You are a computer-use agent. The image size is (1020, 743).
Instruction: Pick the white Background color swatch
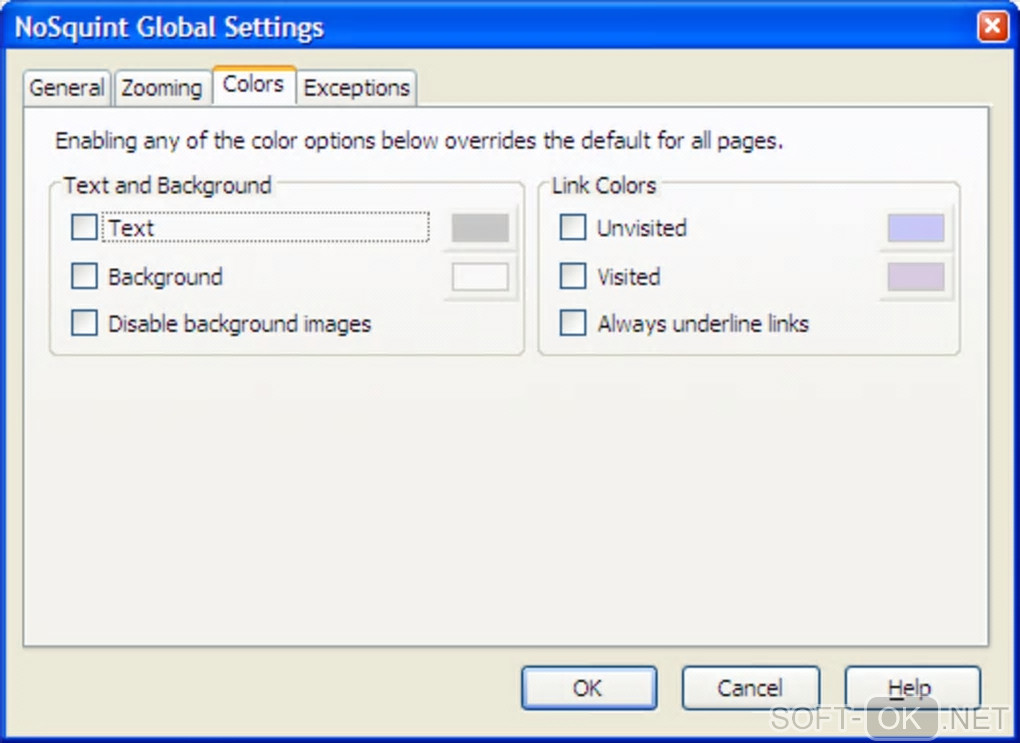point(480,277)
